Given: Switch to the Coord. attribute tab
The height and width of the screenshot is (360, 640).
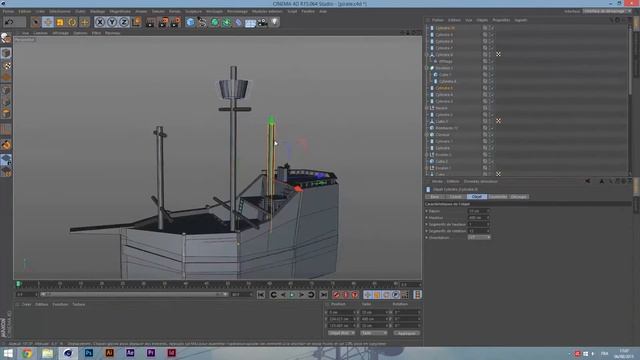Looking at the screenshot, I should pos(456,197).
